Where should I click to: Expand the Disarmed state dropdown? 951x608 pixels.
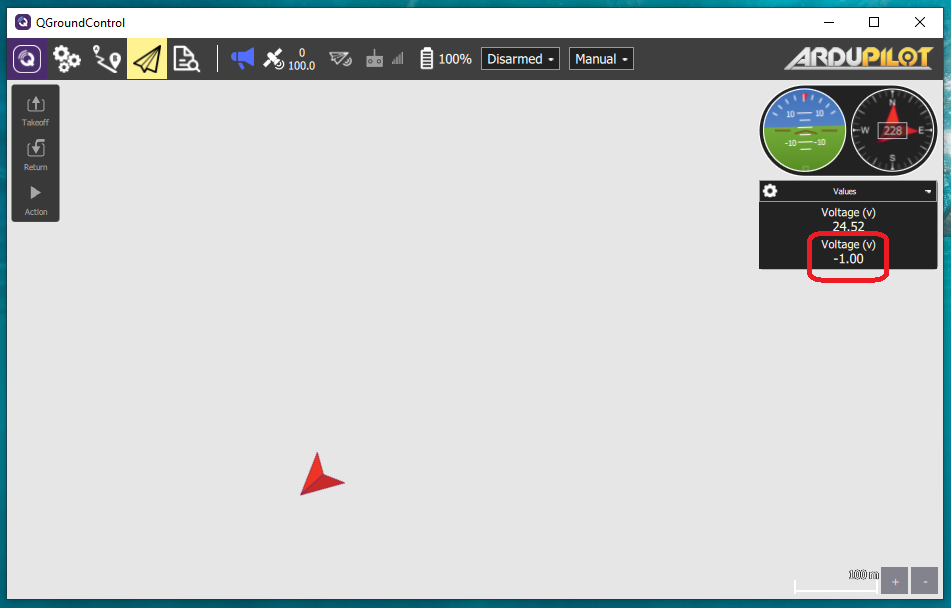coord(520,58)
